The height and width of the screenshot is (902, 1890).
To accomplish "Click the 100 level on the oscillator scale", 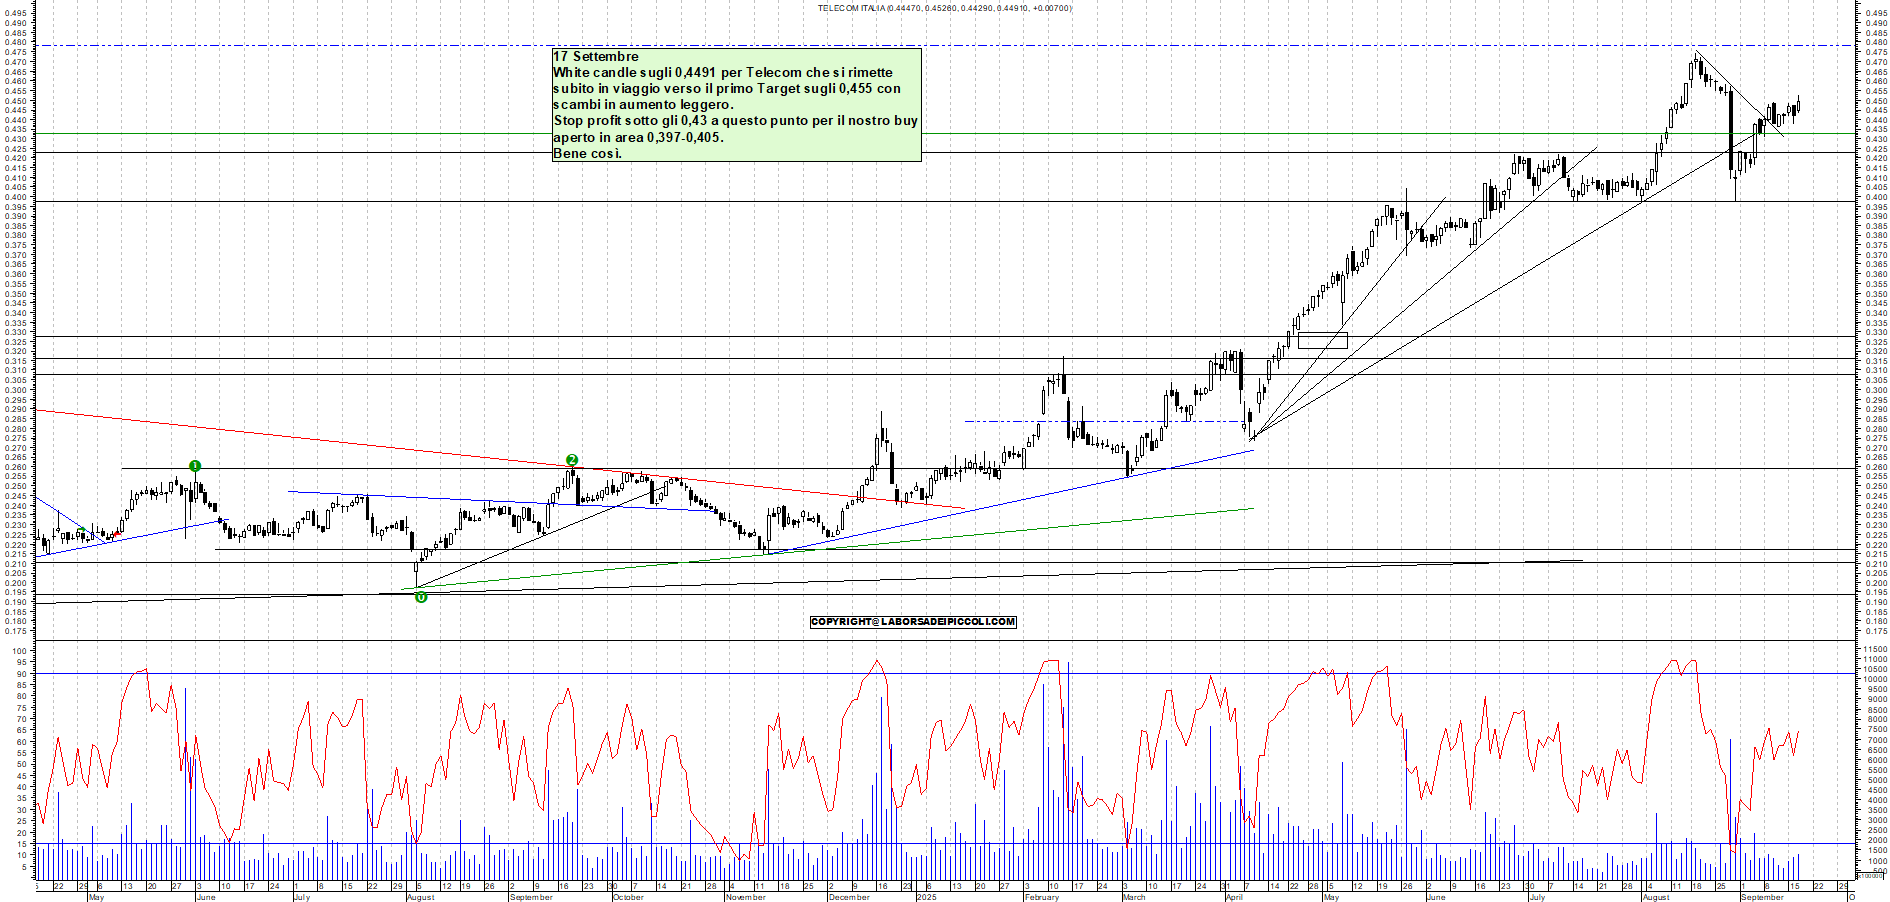I will tap(19, 651).
